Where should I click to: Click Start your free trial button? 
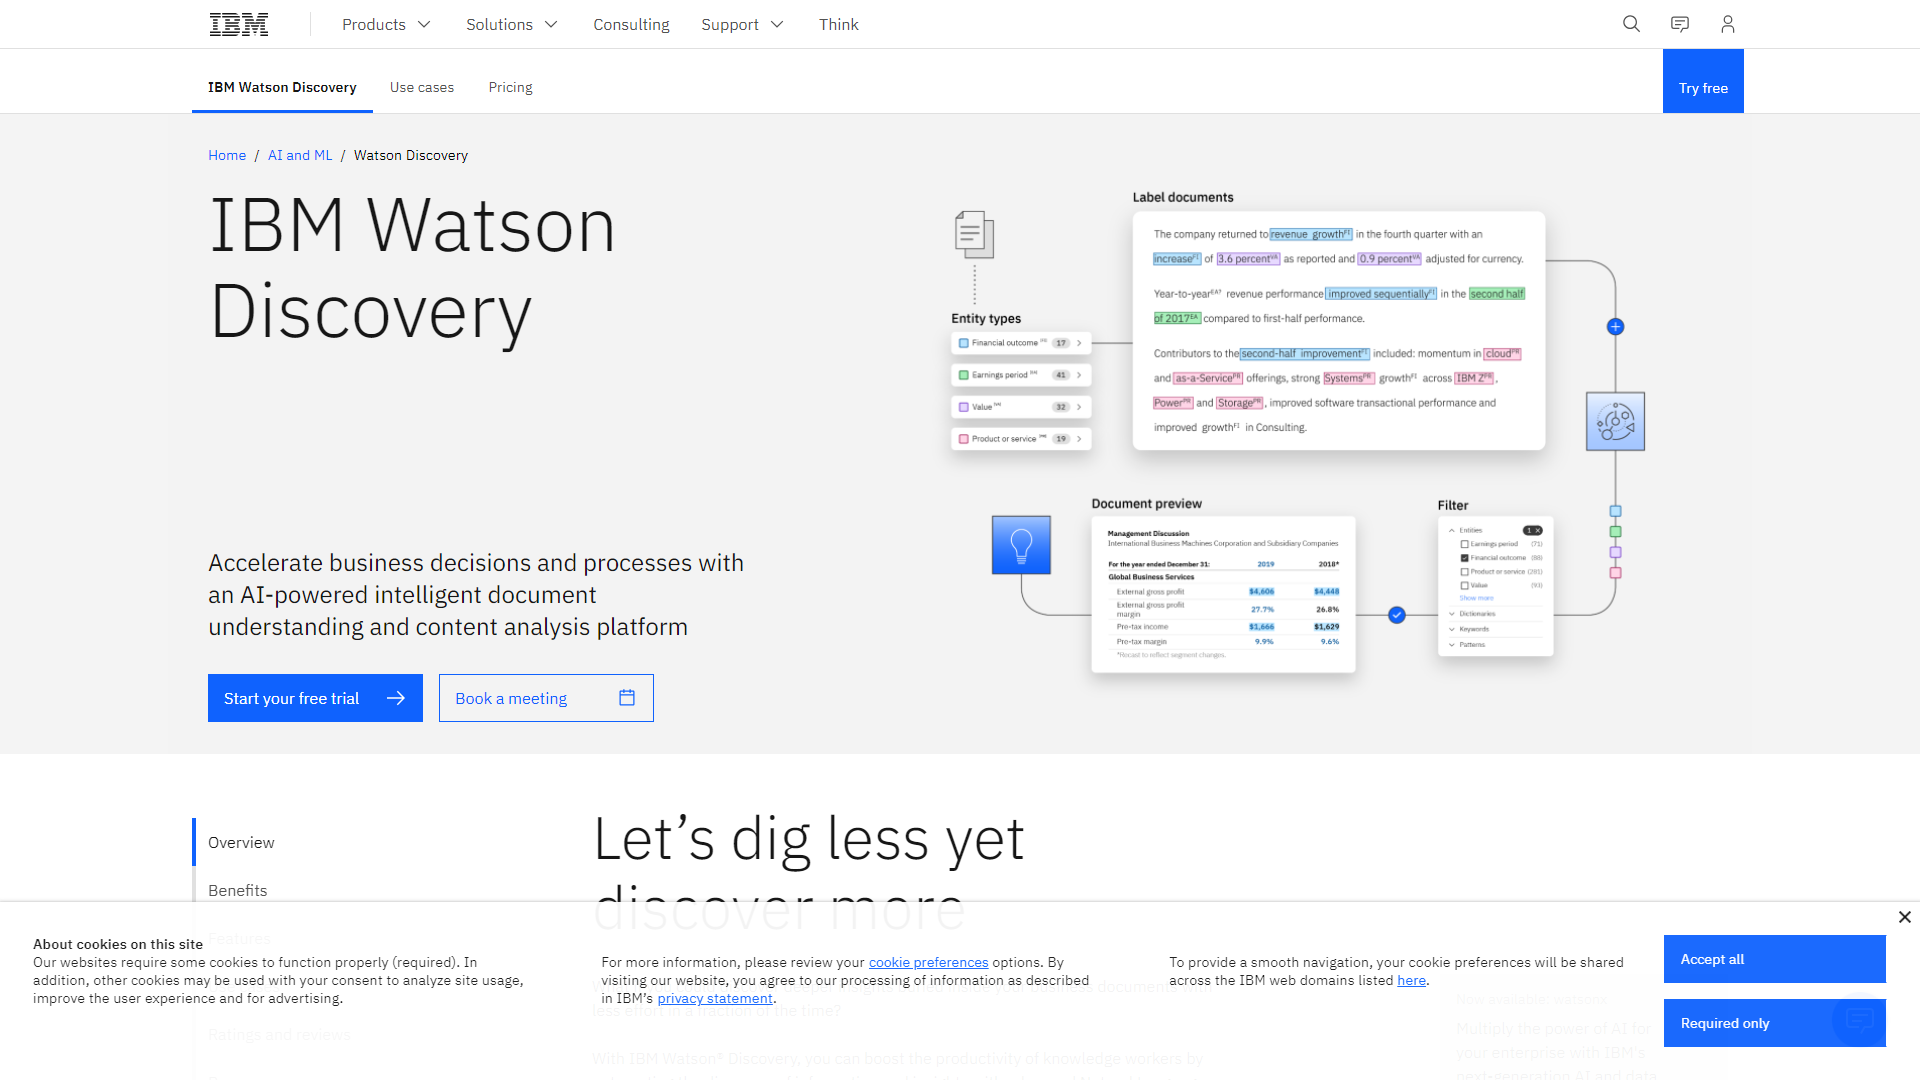tap(314, 698)
